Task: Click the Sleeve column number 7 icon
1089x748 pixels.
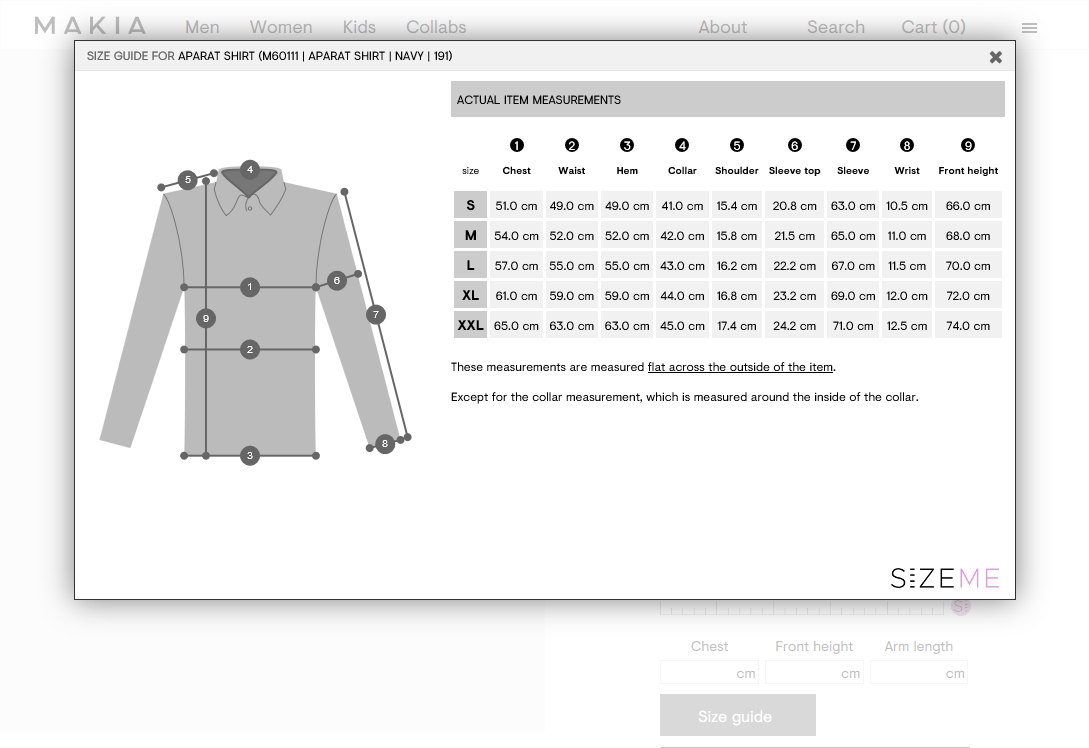Action: coord(853,145)
